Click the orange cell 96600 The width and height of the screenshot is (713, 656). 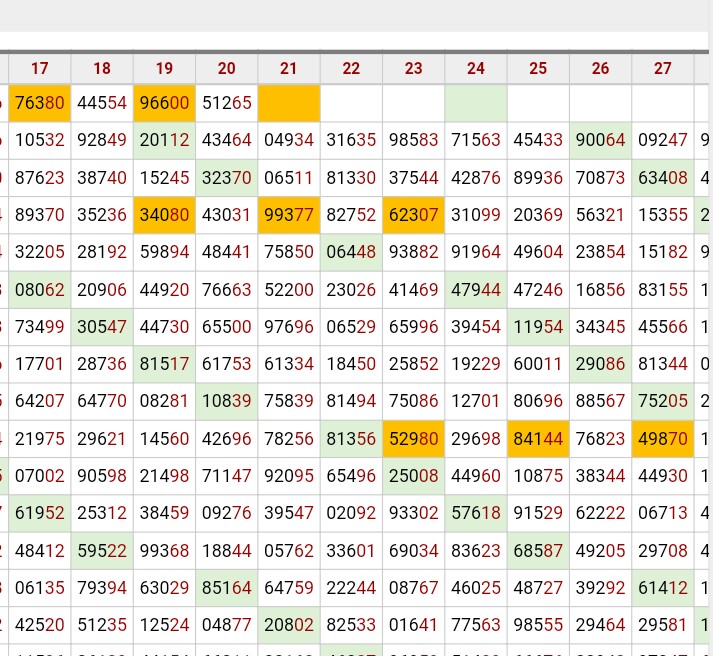(x=164, y=103)
